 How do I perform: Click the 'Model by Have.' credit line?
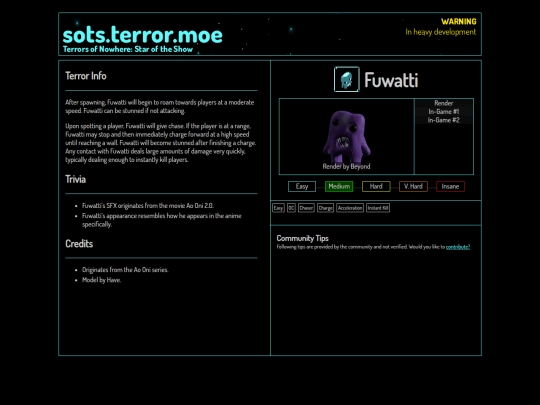(102, 280)
